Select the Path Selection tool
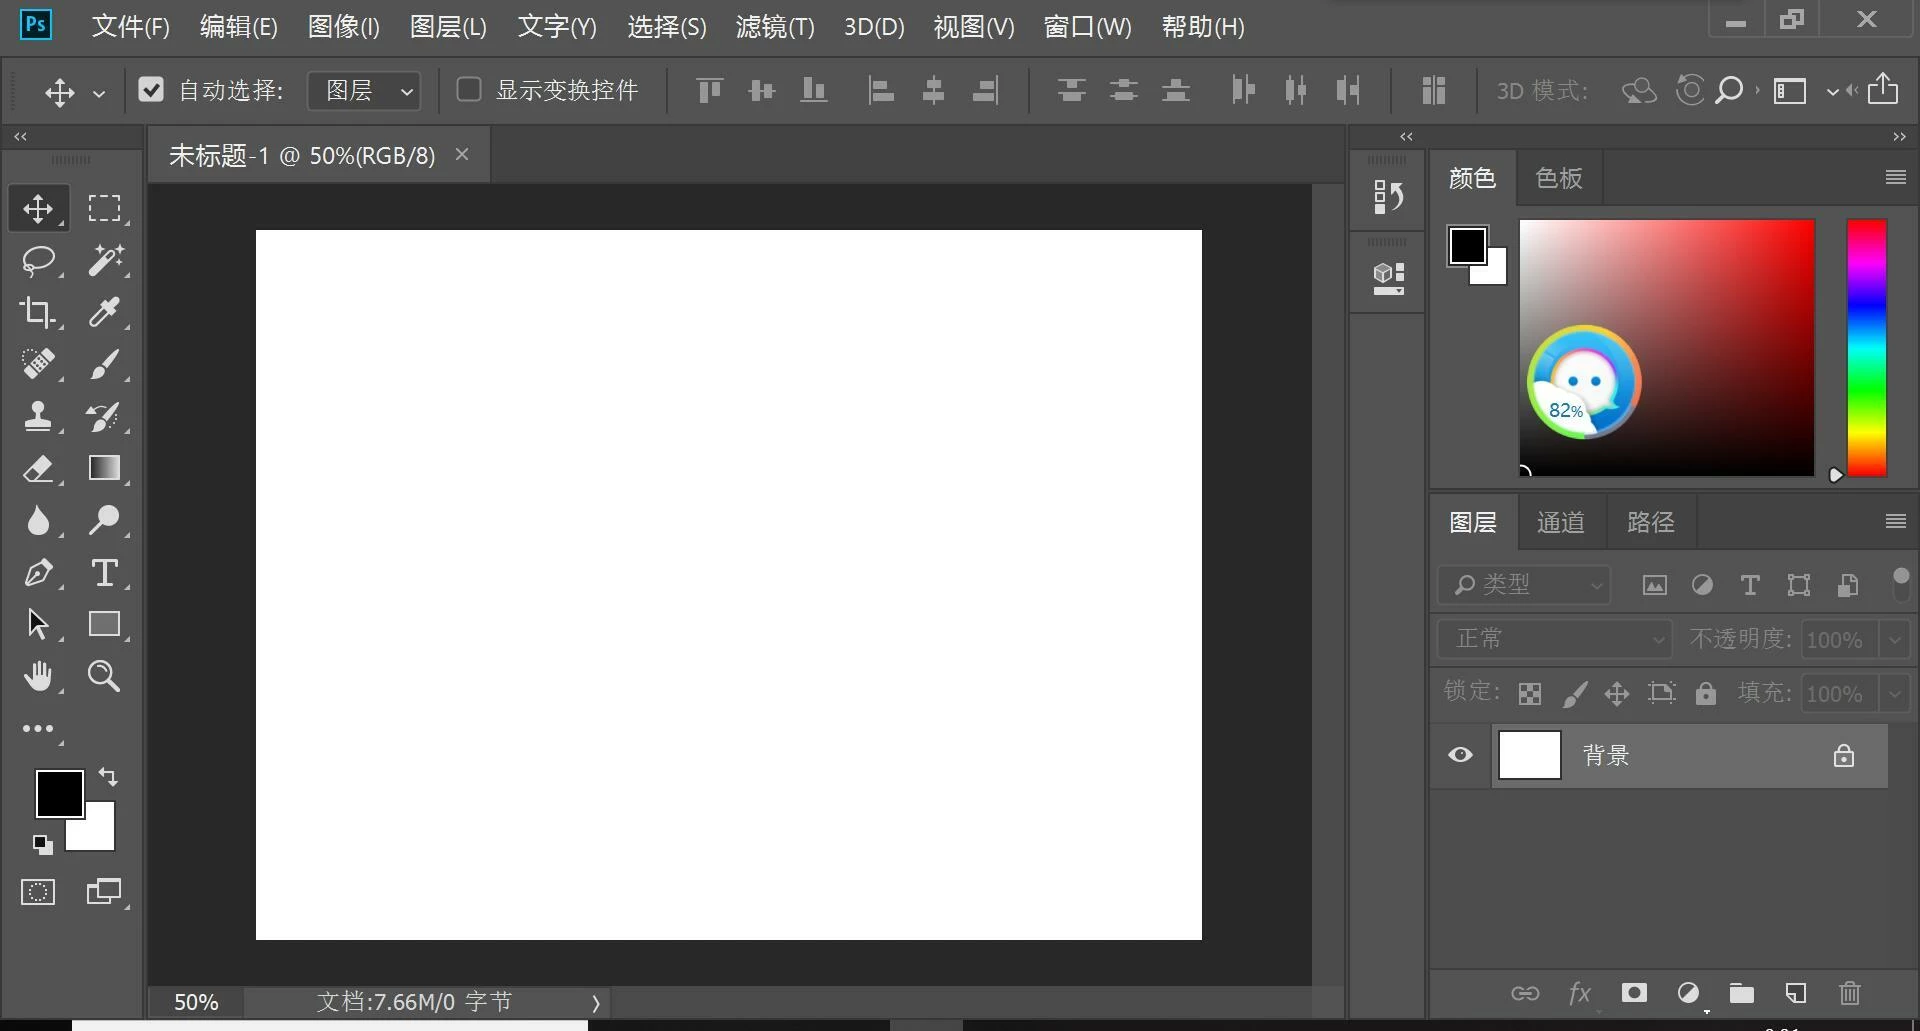Viewport: 1920px width, 1031px height. pyautogui.click(x=38, y=624)
